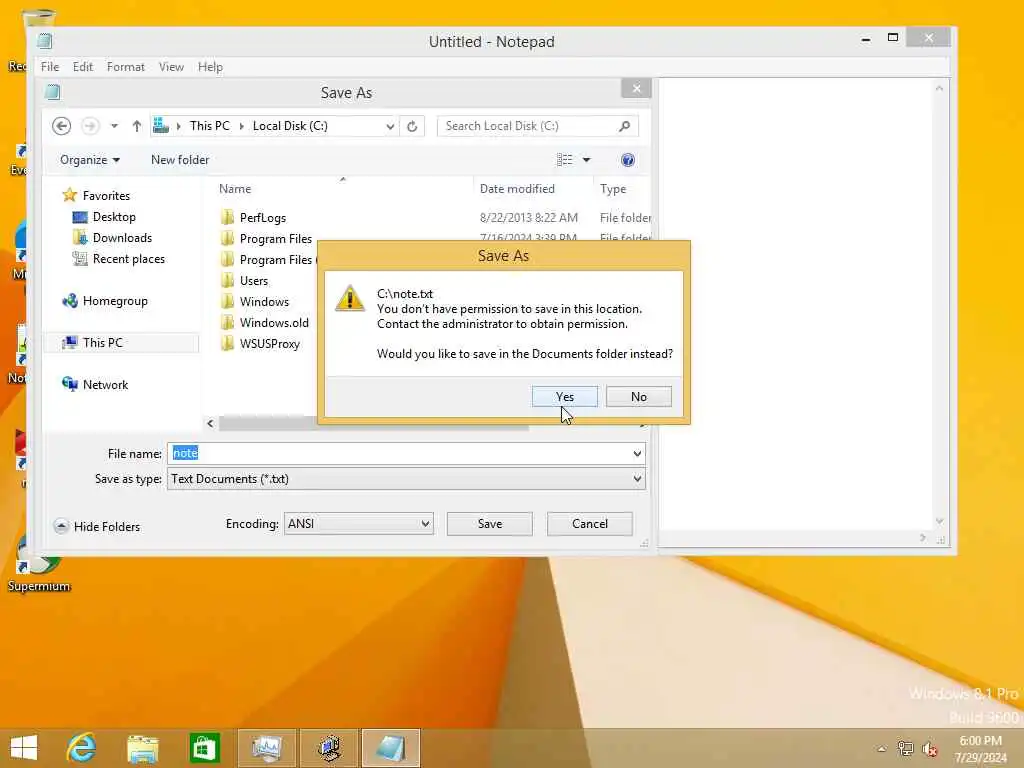This screenshot has width=1024, height=768.
Task: Open the Windows Start button
Action: click(x=24, y=748)
